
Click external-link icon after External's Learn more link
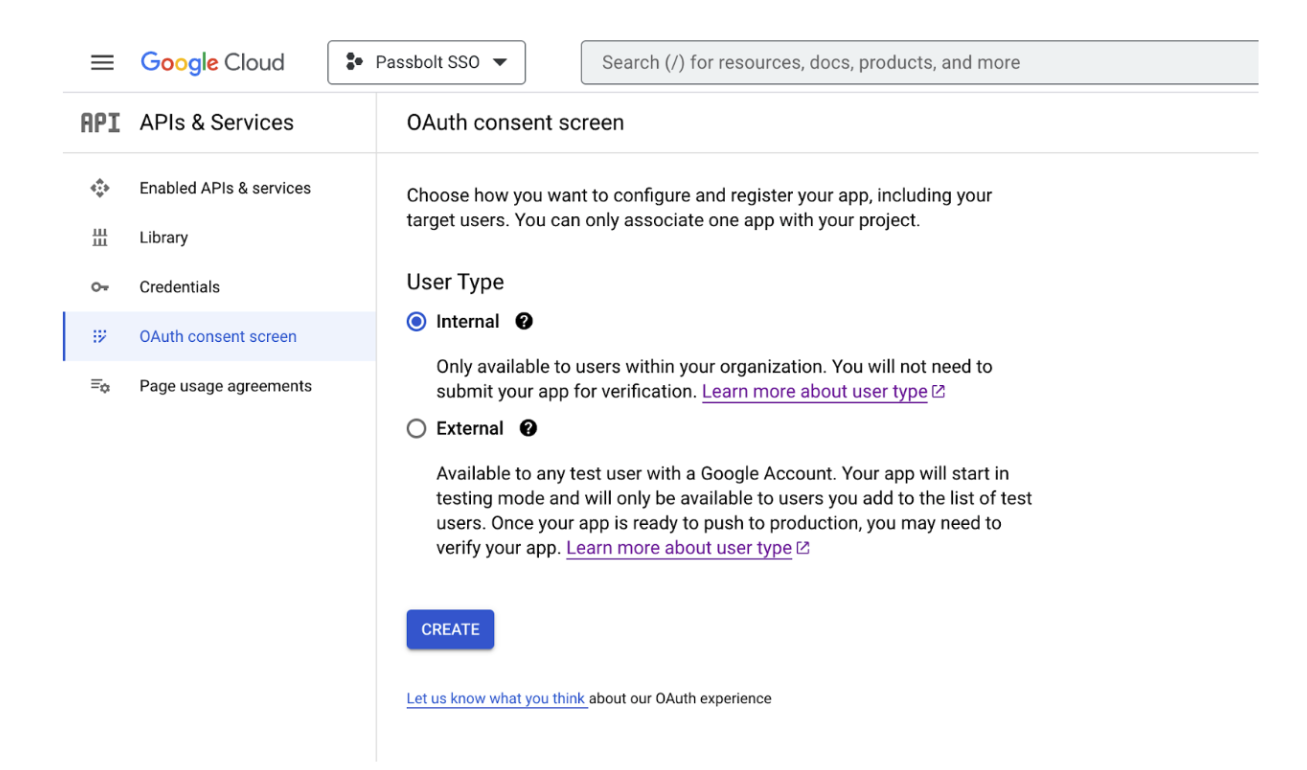802,548
